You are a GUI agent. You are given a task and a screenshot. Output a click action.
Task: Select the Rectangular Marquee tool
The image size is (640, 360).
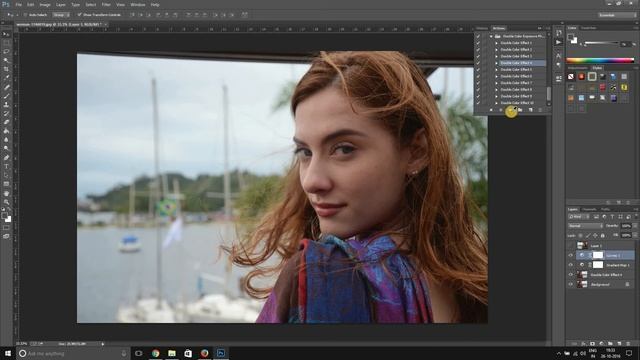tap(6, 43)
